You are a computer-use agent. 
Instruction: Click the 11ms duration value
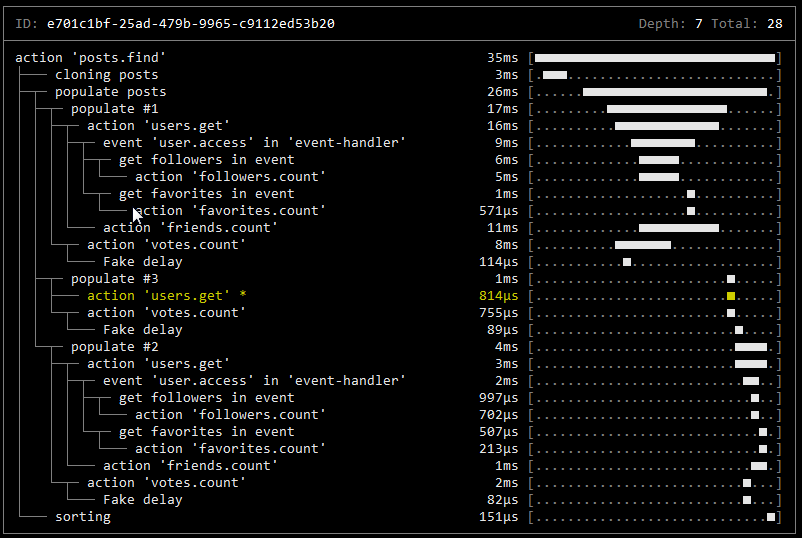[x=503, y=228]
